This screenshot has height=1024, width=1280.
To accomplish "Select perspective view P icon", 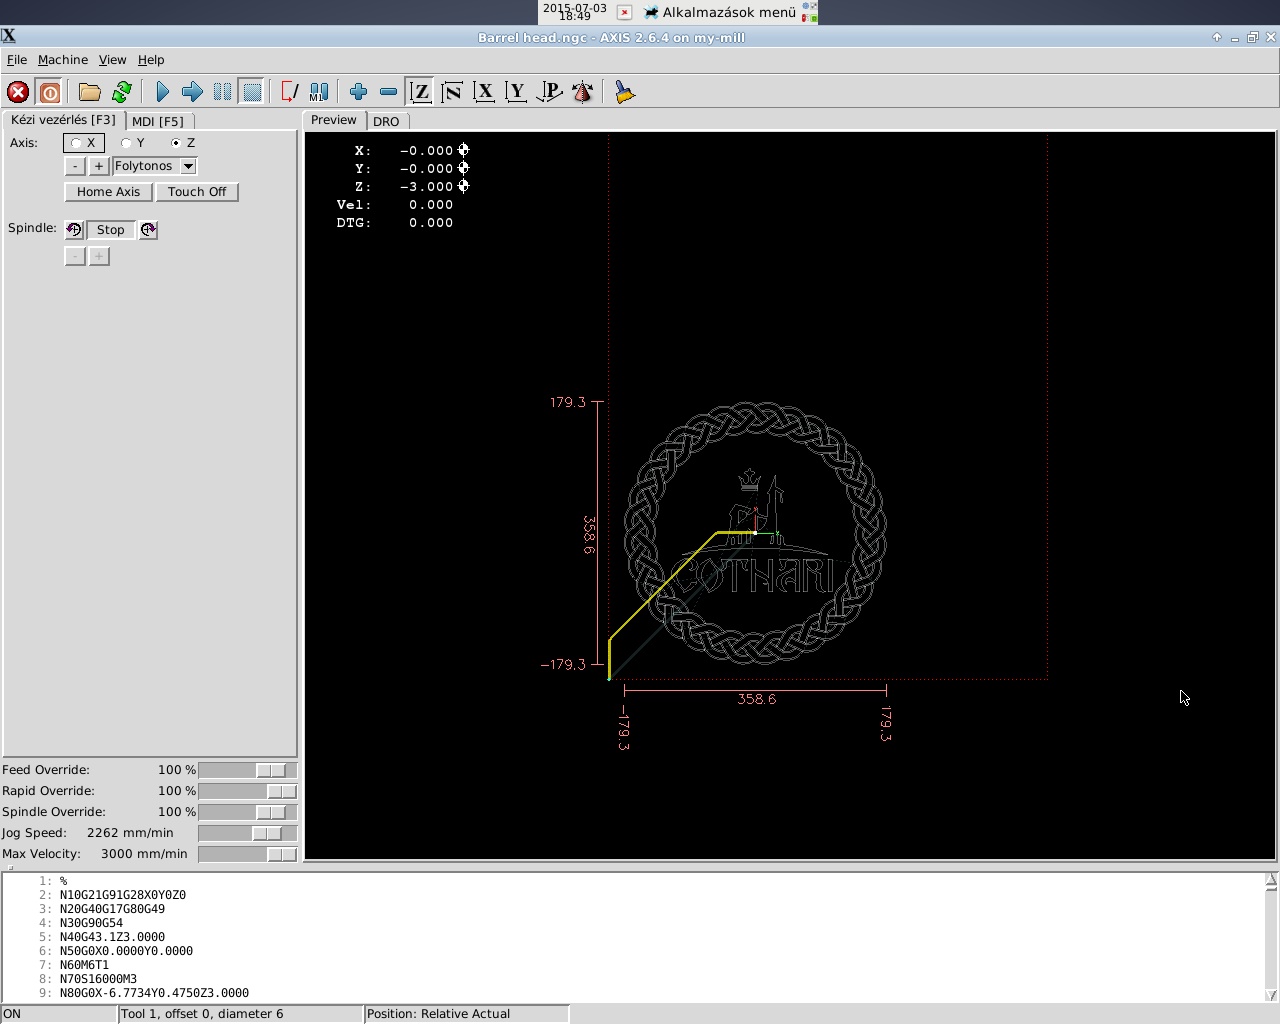I will pos(549,92).
